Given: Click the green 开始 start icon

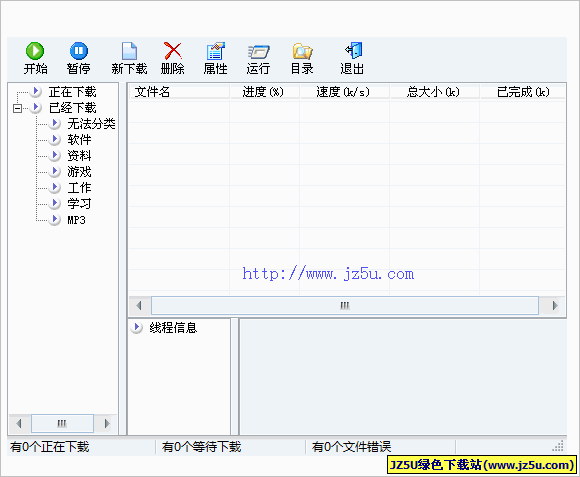Looking at the screenshot, I should pyautogui.click(x=35, y=51).
